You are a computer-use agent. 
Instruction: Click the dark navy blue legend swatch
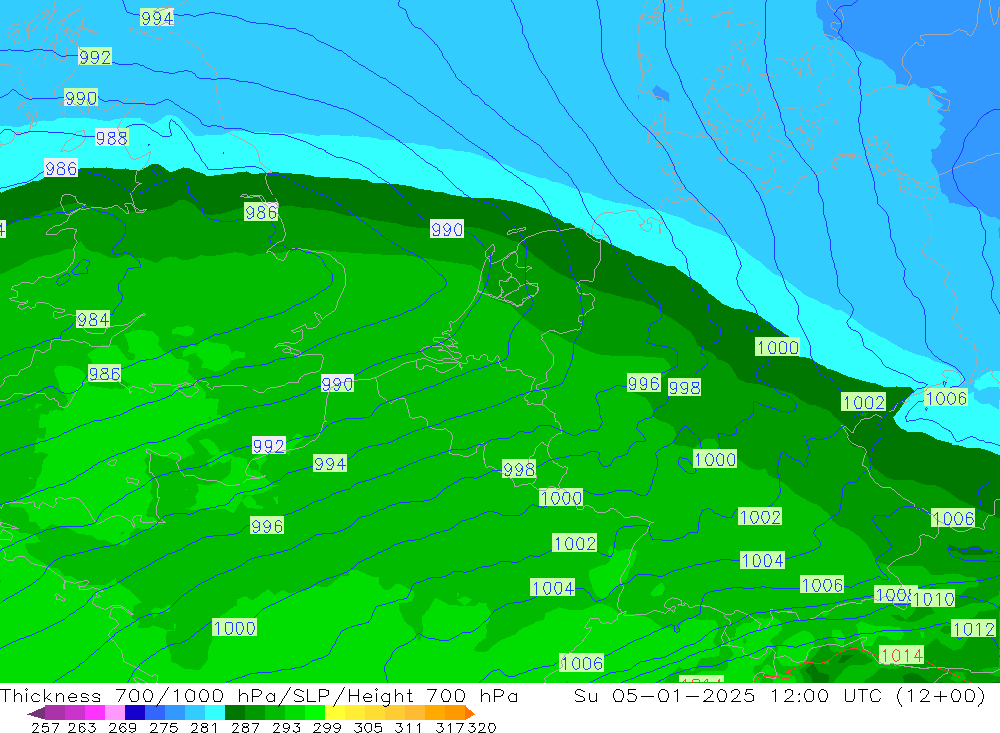click(x=135, y=713)
